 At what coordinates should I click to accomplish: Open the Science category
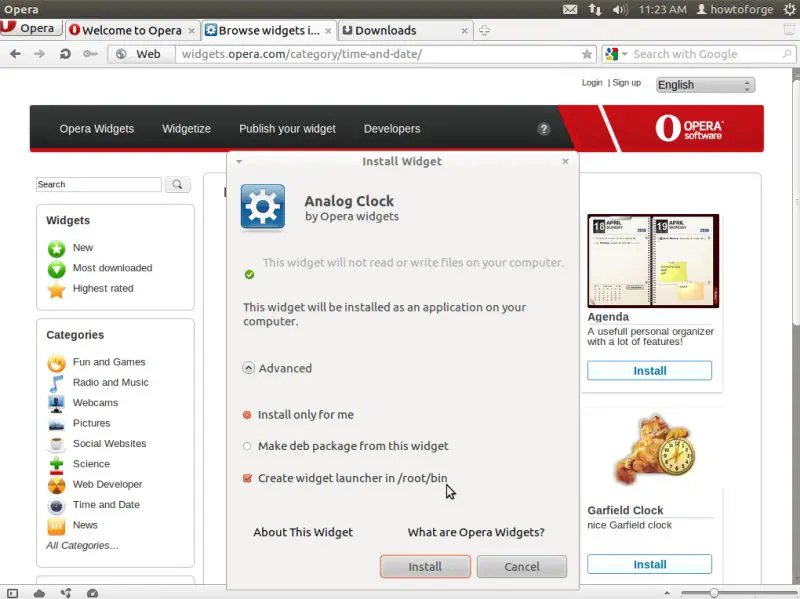click(91, 464)
